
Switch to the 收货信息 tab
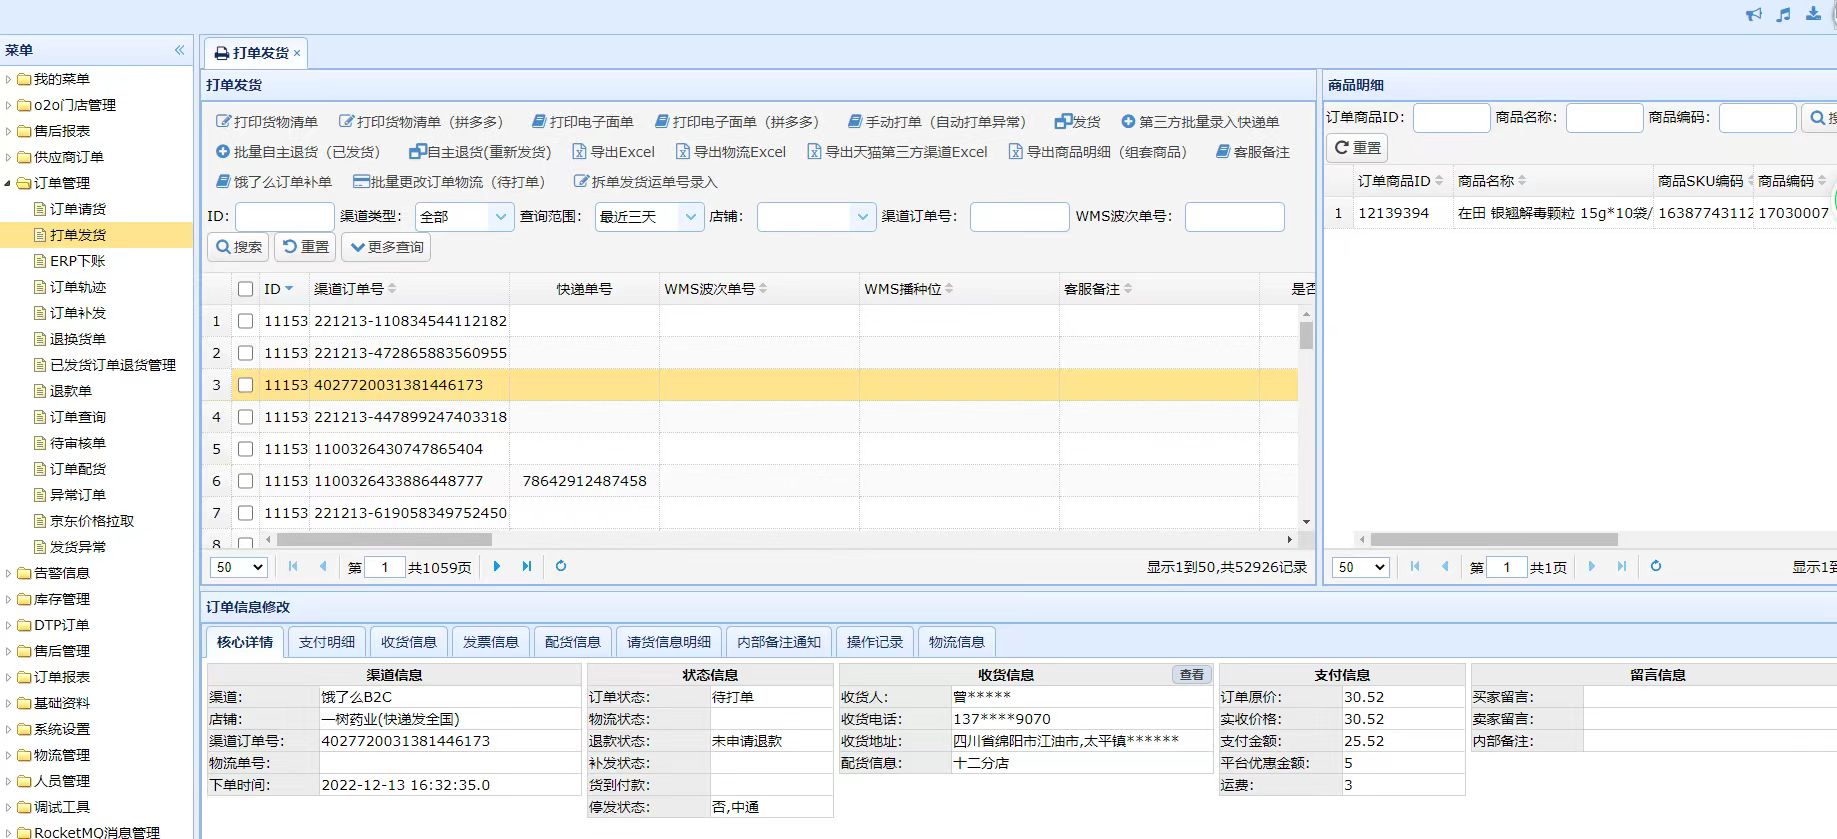click(x=409, y=642)
